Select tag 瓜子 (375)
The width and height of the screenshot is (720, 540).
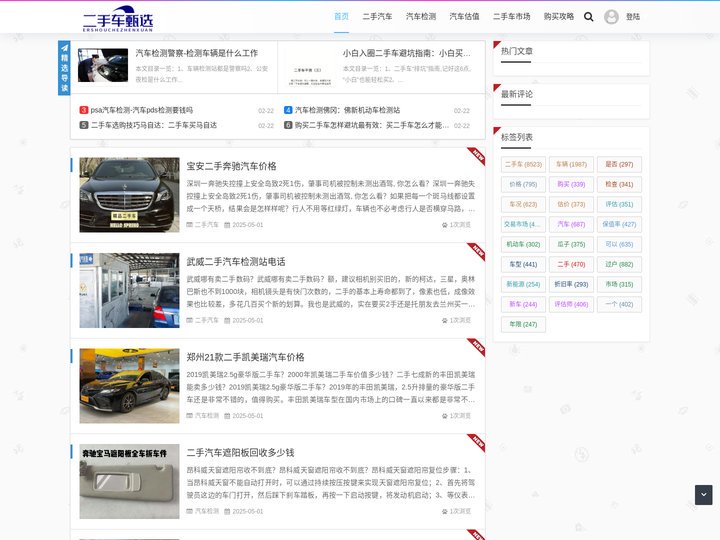point(571,244)
